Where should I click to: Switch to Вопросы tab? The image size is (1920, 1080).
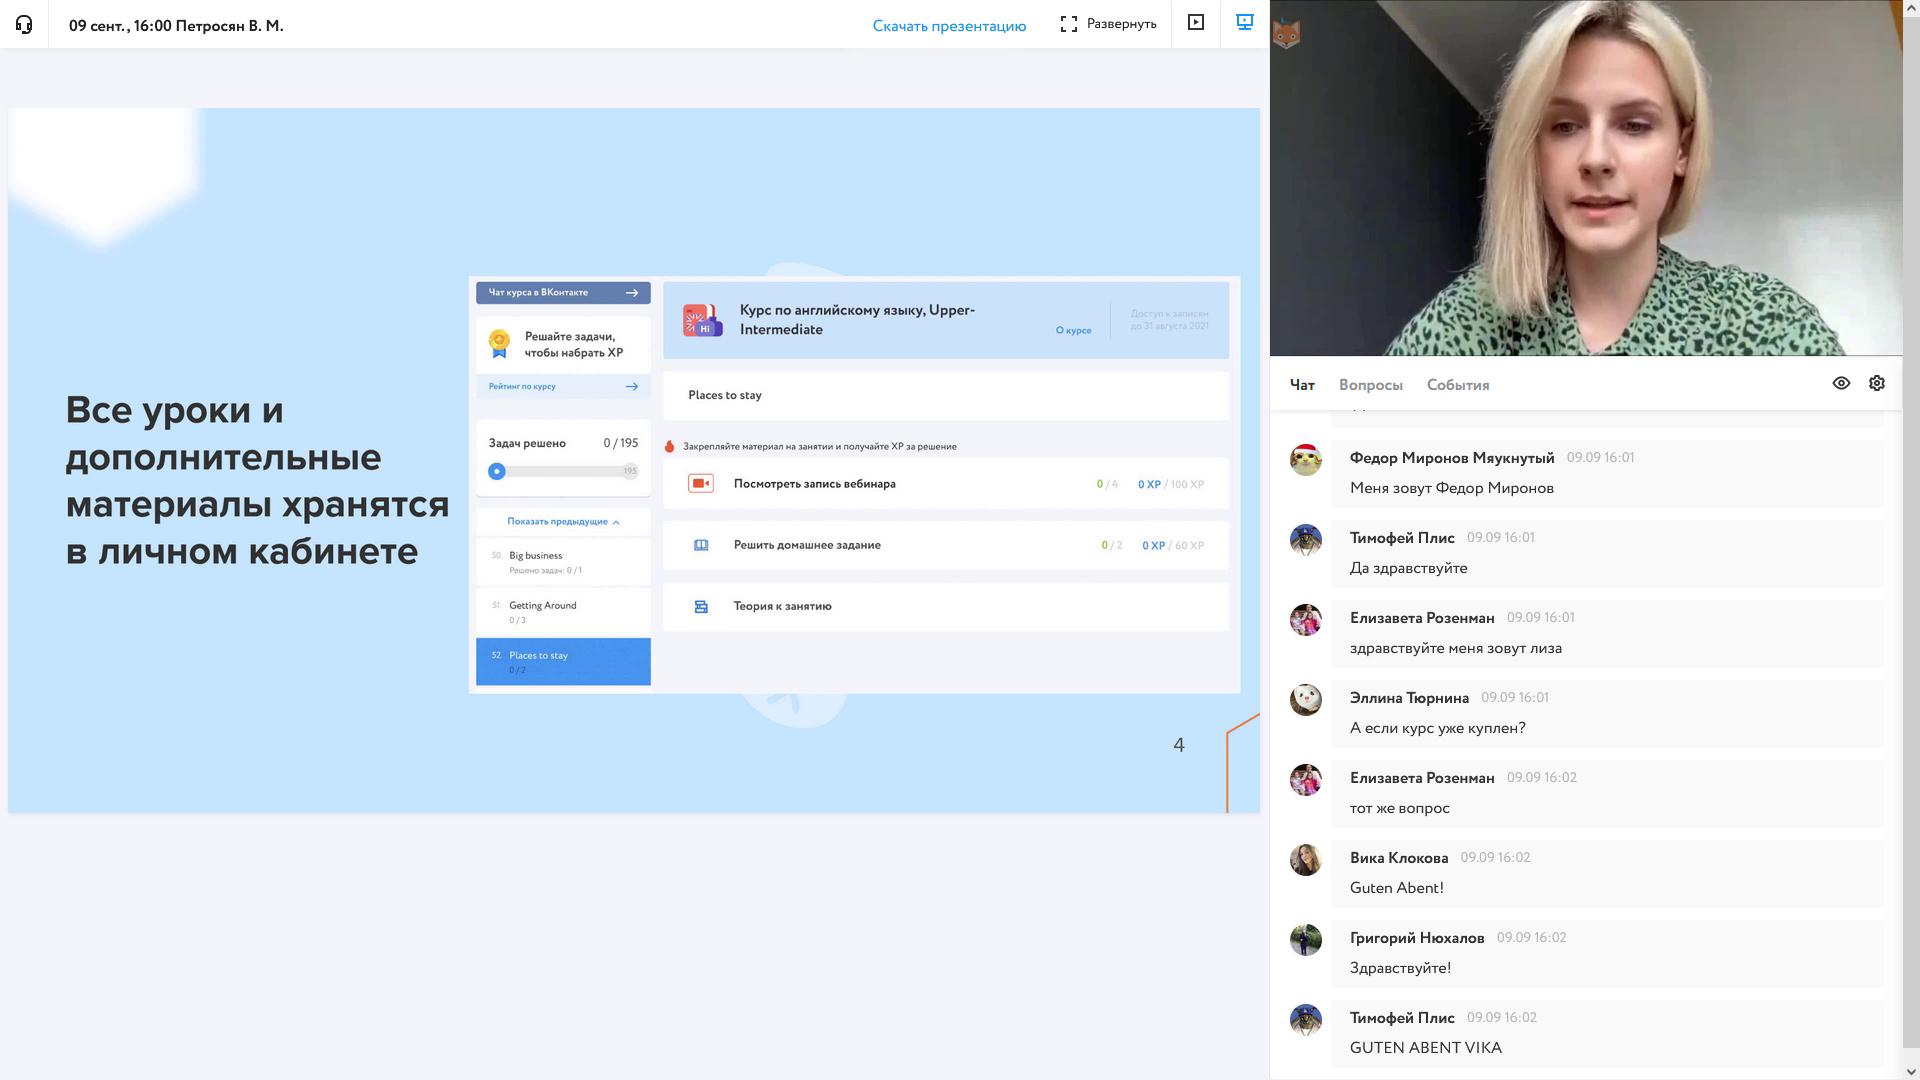tap(1370, 385)
